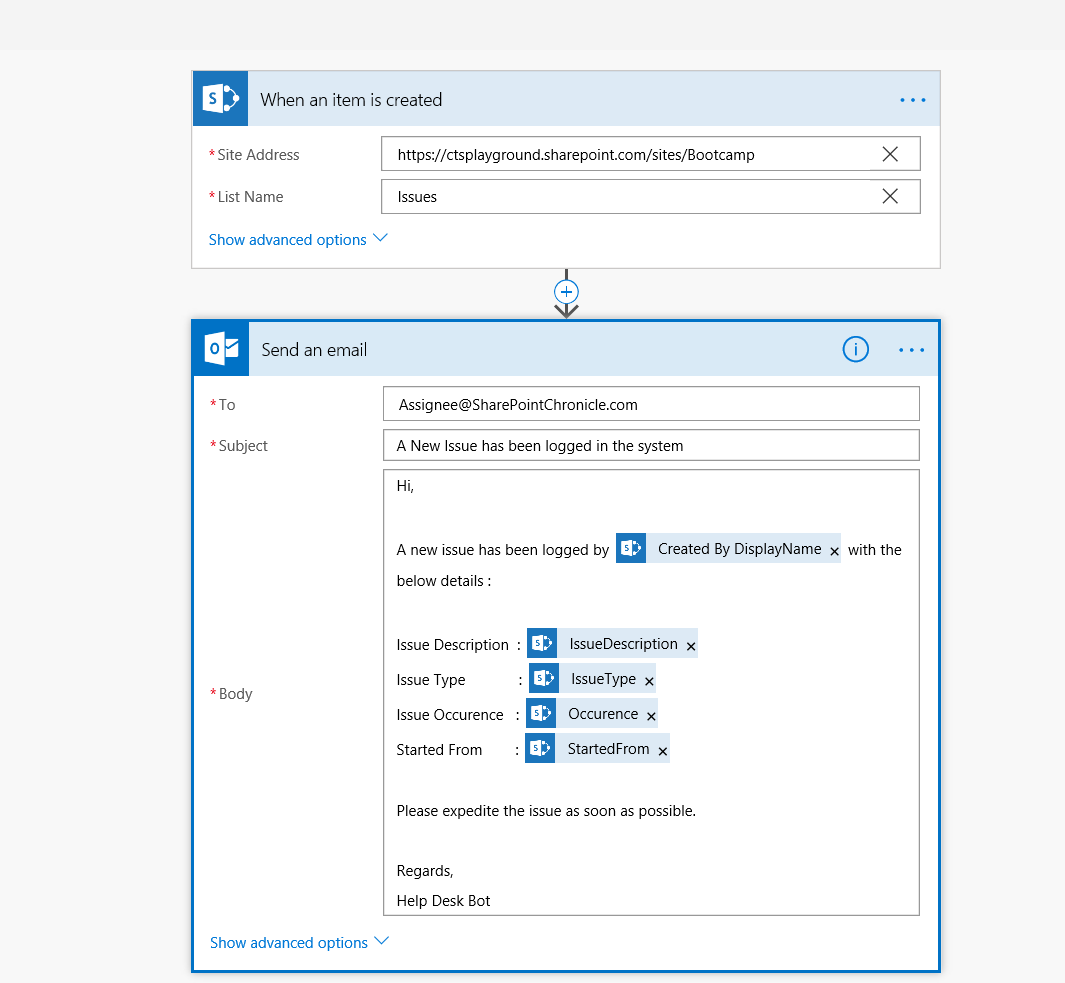Viewport: 1065px width, 983px height.
Task: Click the 'Regards,' line in body
Action: point(425,872)
